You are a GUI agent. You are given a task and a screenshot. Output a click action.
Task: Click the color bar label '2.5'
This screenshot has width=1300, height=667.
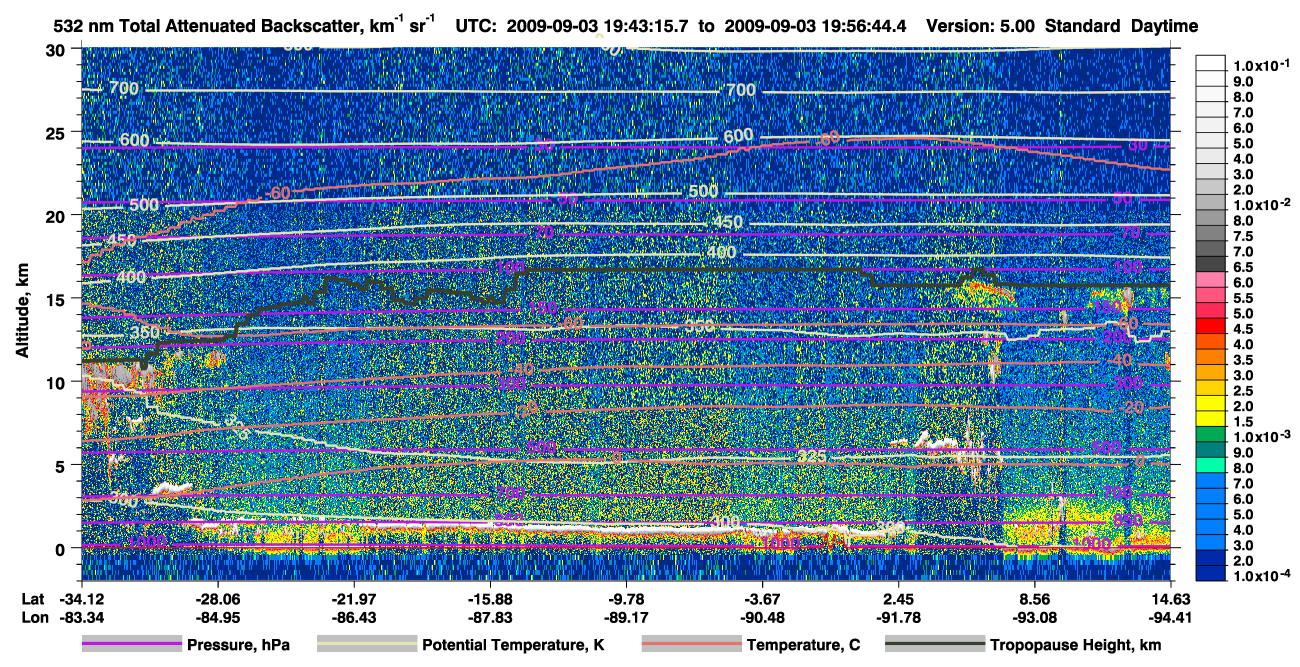(1244, 390)
